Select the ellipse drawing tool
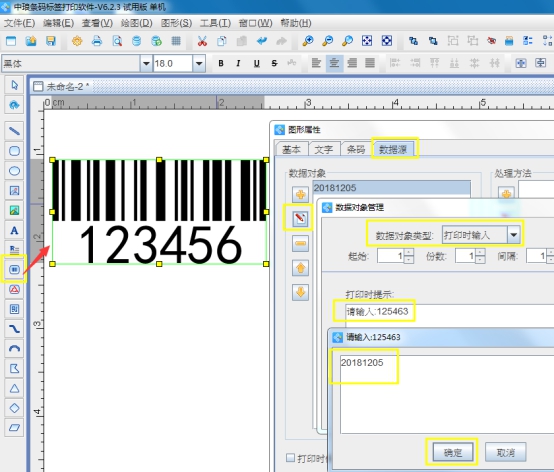This screenshot has width=554, height=472. (14, 171)
